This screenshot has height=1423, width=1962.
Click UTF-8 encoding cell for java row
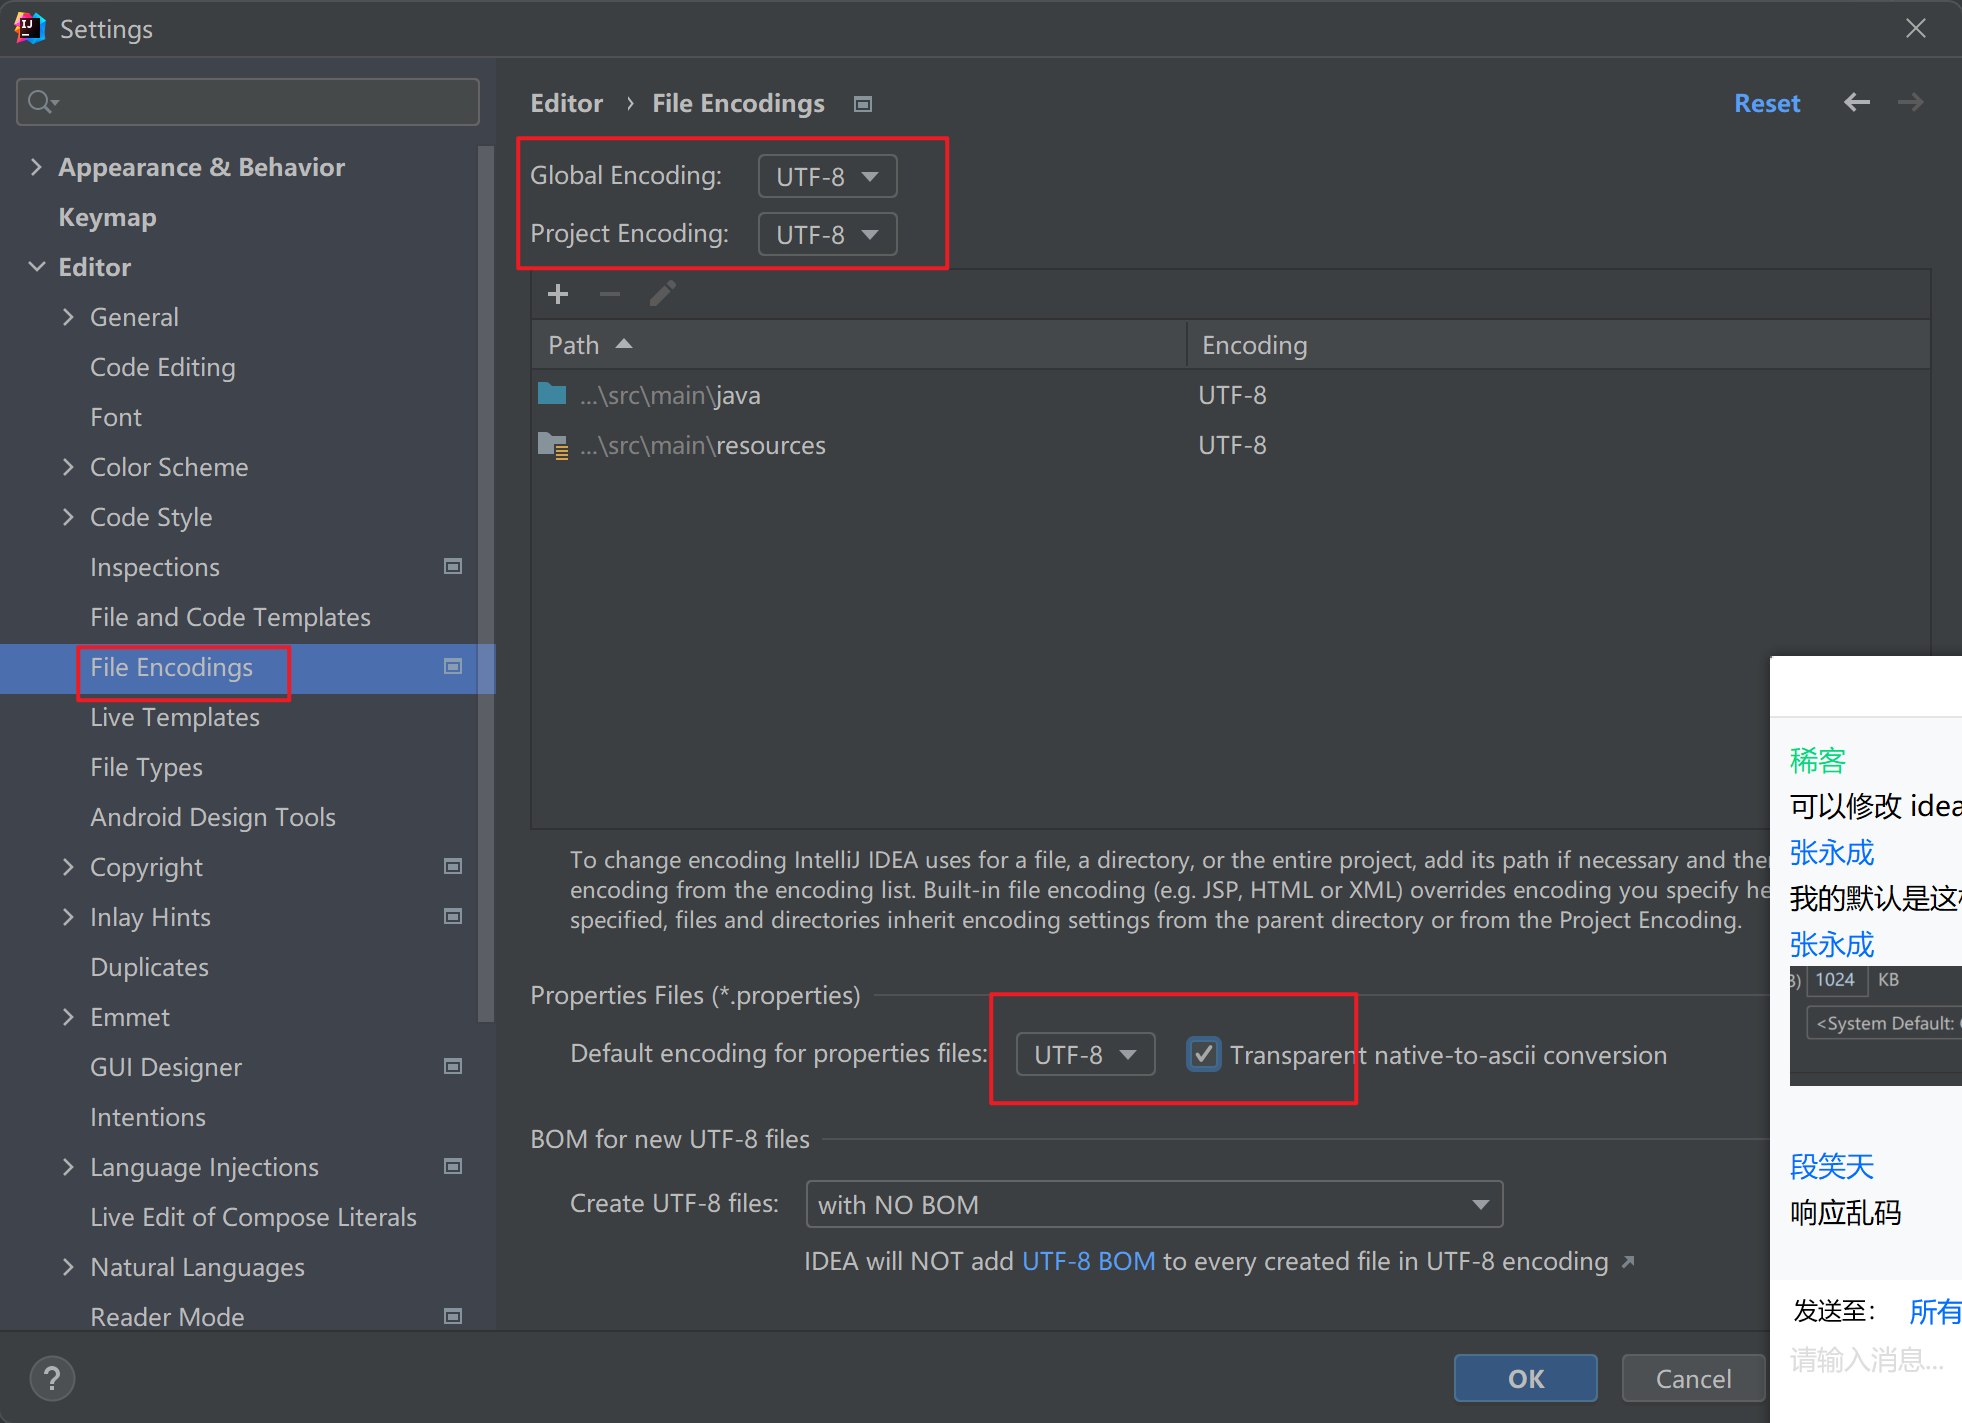pos(1232,395)
